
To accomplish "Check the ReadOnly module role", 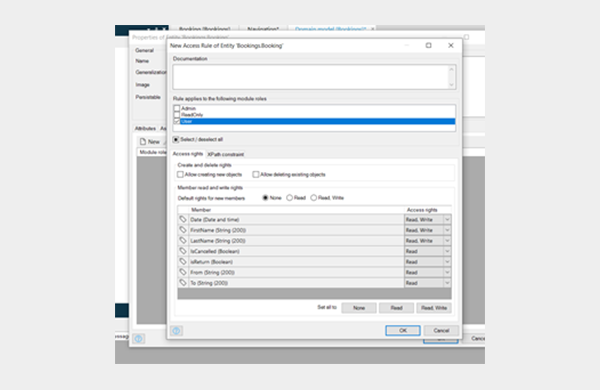I will point(177,114).
